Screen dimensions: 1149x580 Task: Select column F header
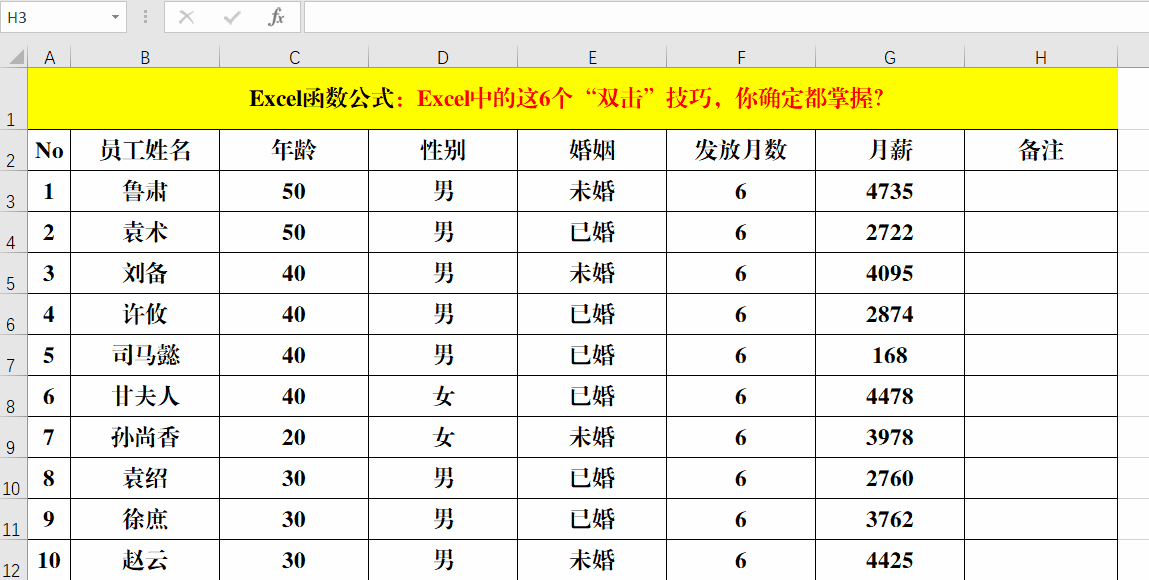click(x=741, y=57)
